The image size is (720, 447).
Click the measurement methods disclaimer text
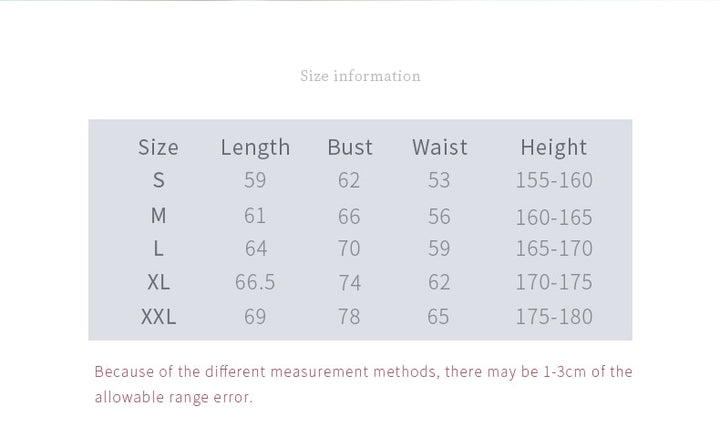[363, 372]
